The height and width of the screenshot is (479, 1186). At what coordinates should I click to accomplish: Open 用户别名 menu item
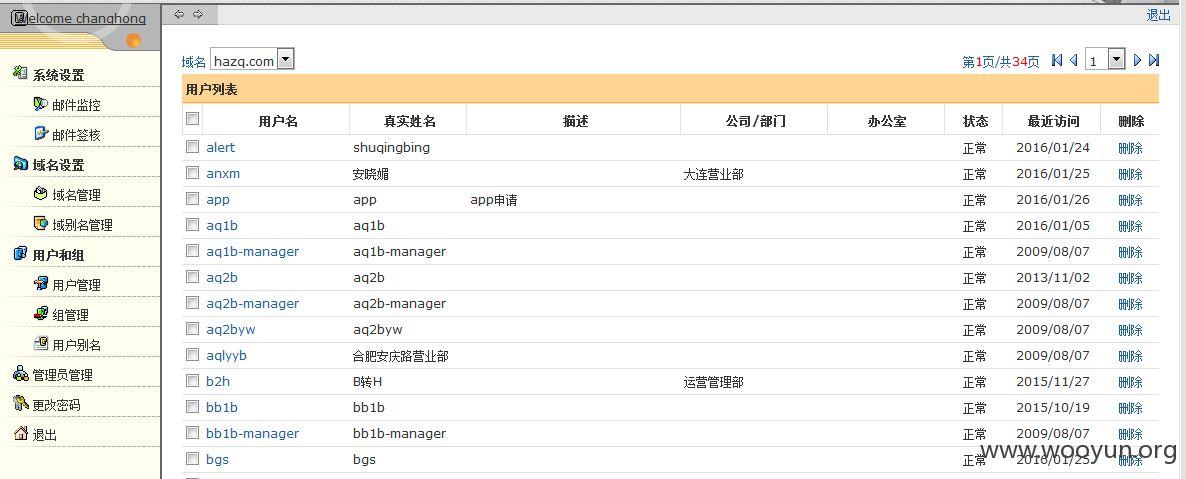coord(76,345)
